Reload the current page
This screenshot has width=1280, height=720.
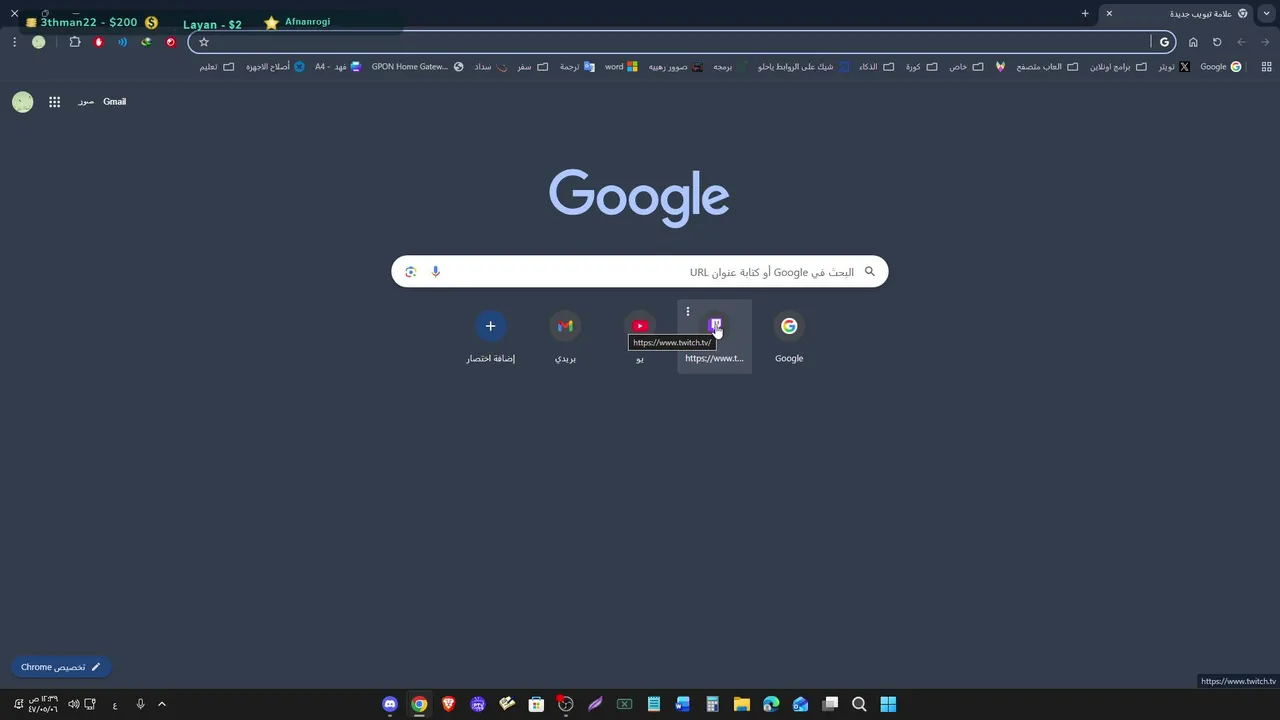pos(1217,42)
